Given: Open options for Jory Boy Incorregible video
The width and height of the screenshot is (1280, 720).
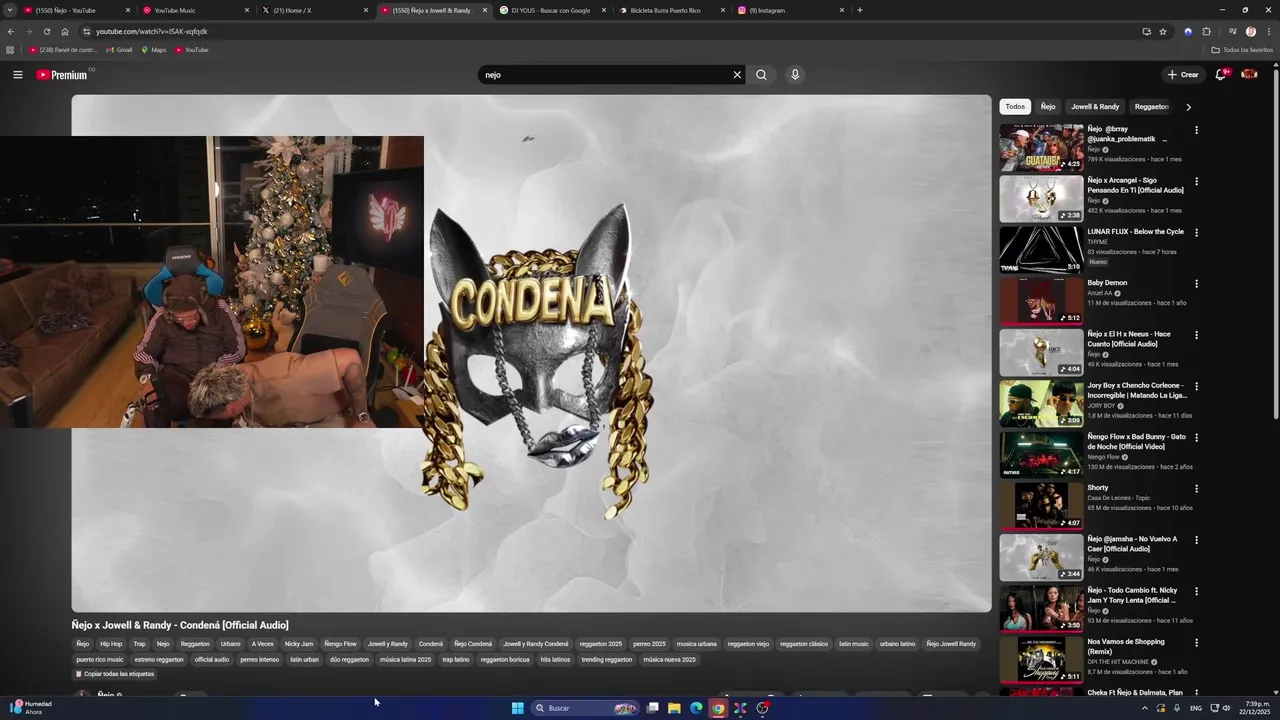Looking at the screenshot, I should [1196, 386].
